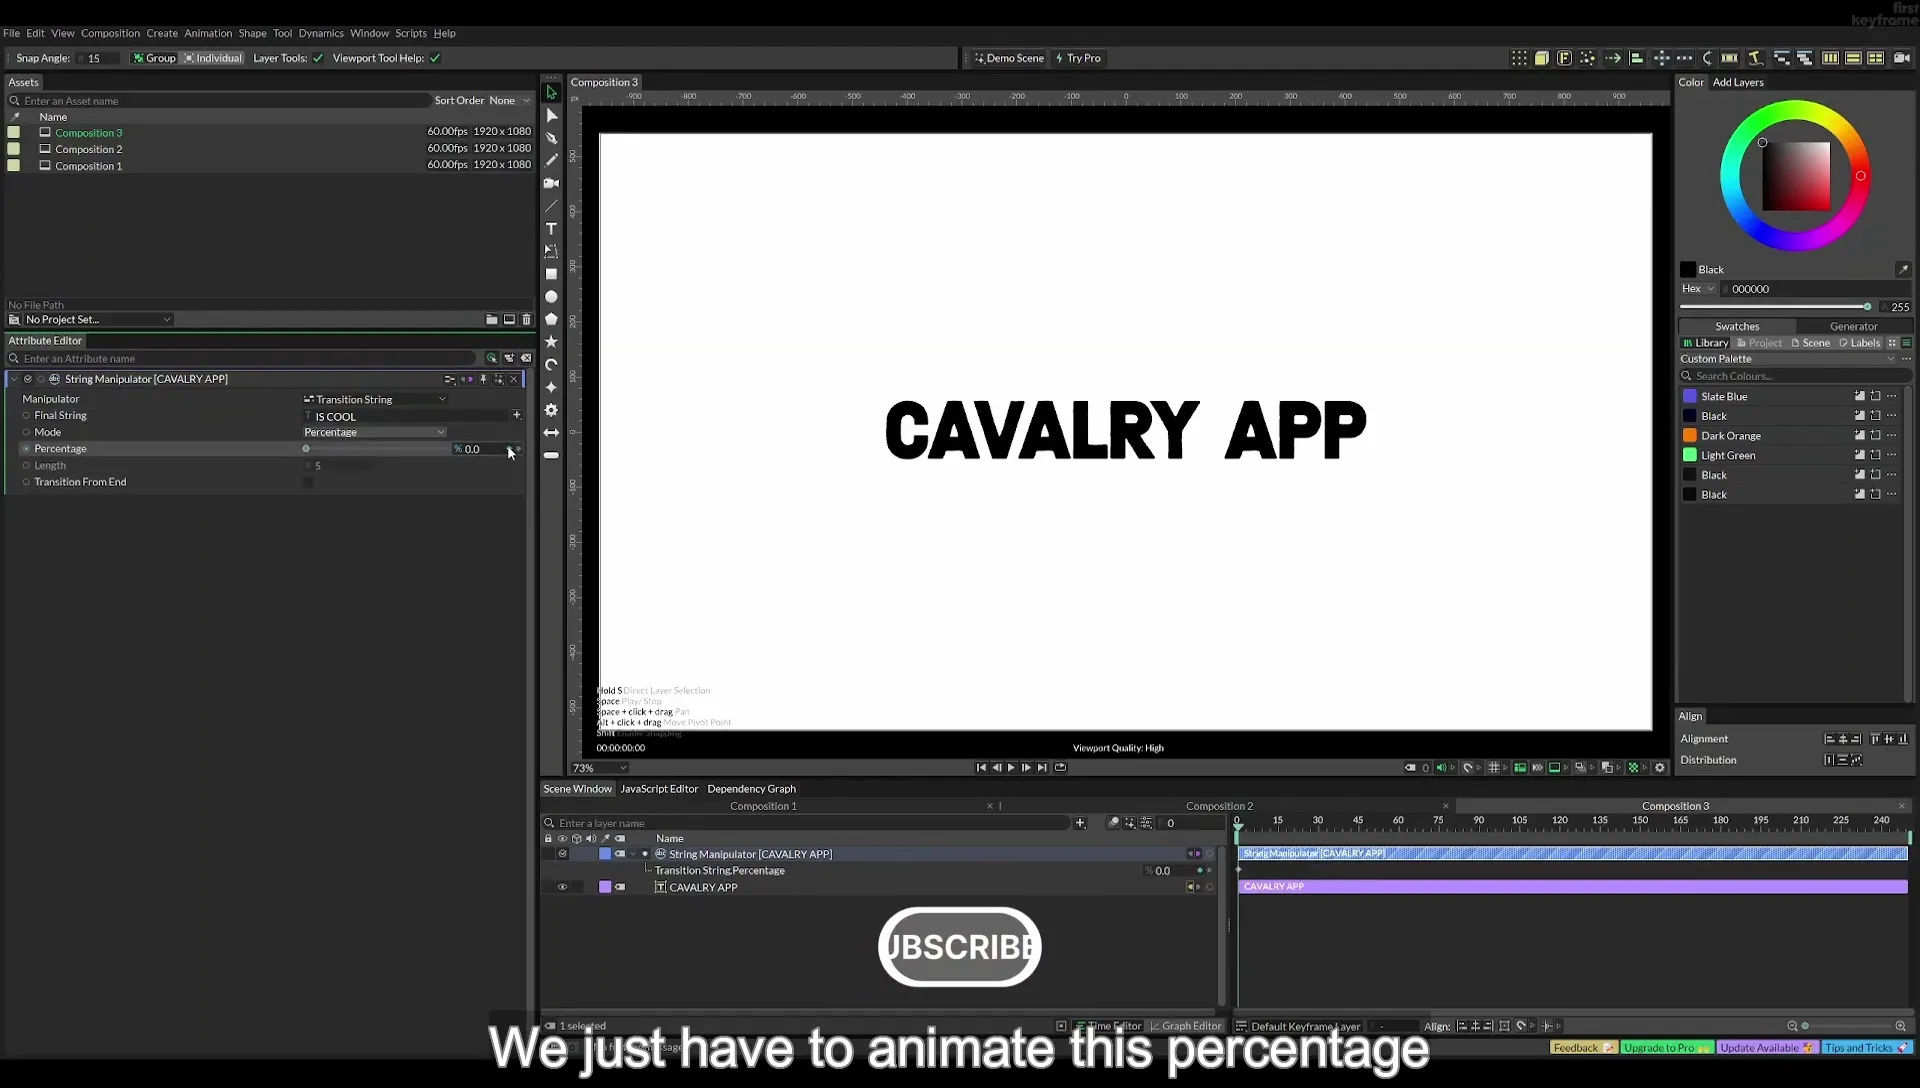Select the Pen tool in toolbar
The image size is (1920, 1088).
coord(551,138)
